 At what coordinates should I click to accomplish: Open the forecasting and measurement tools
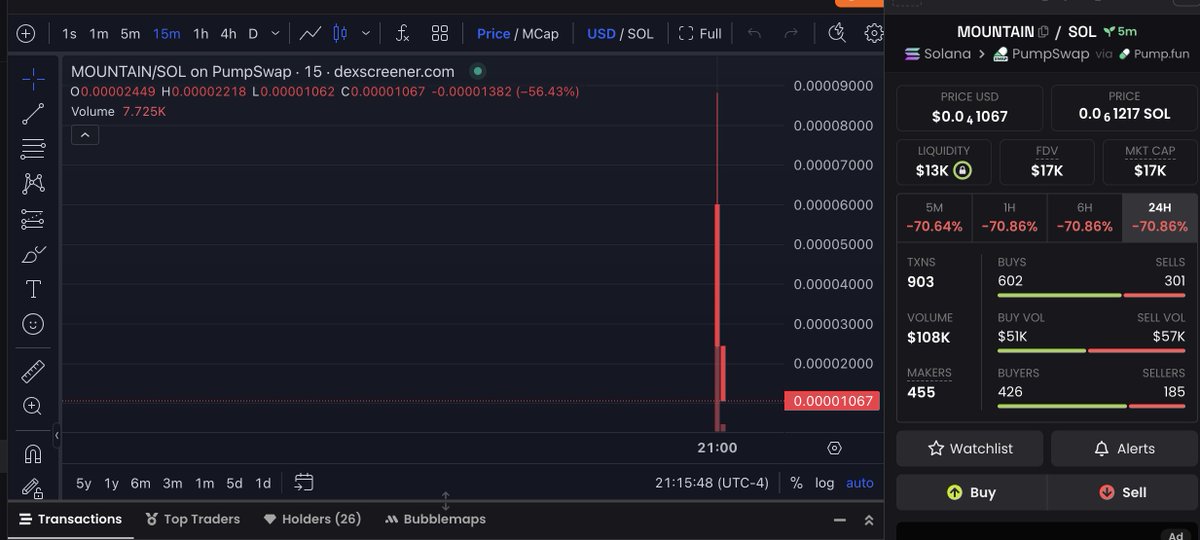click(33, 219)
